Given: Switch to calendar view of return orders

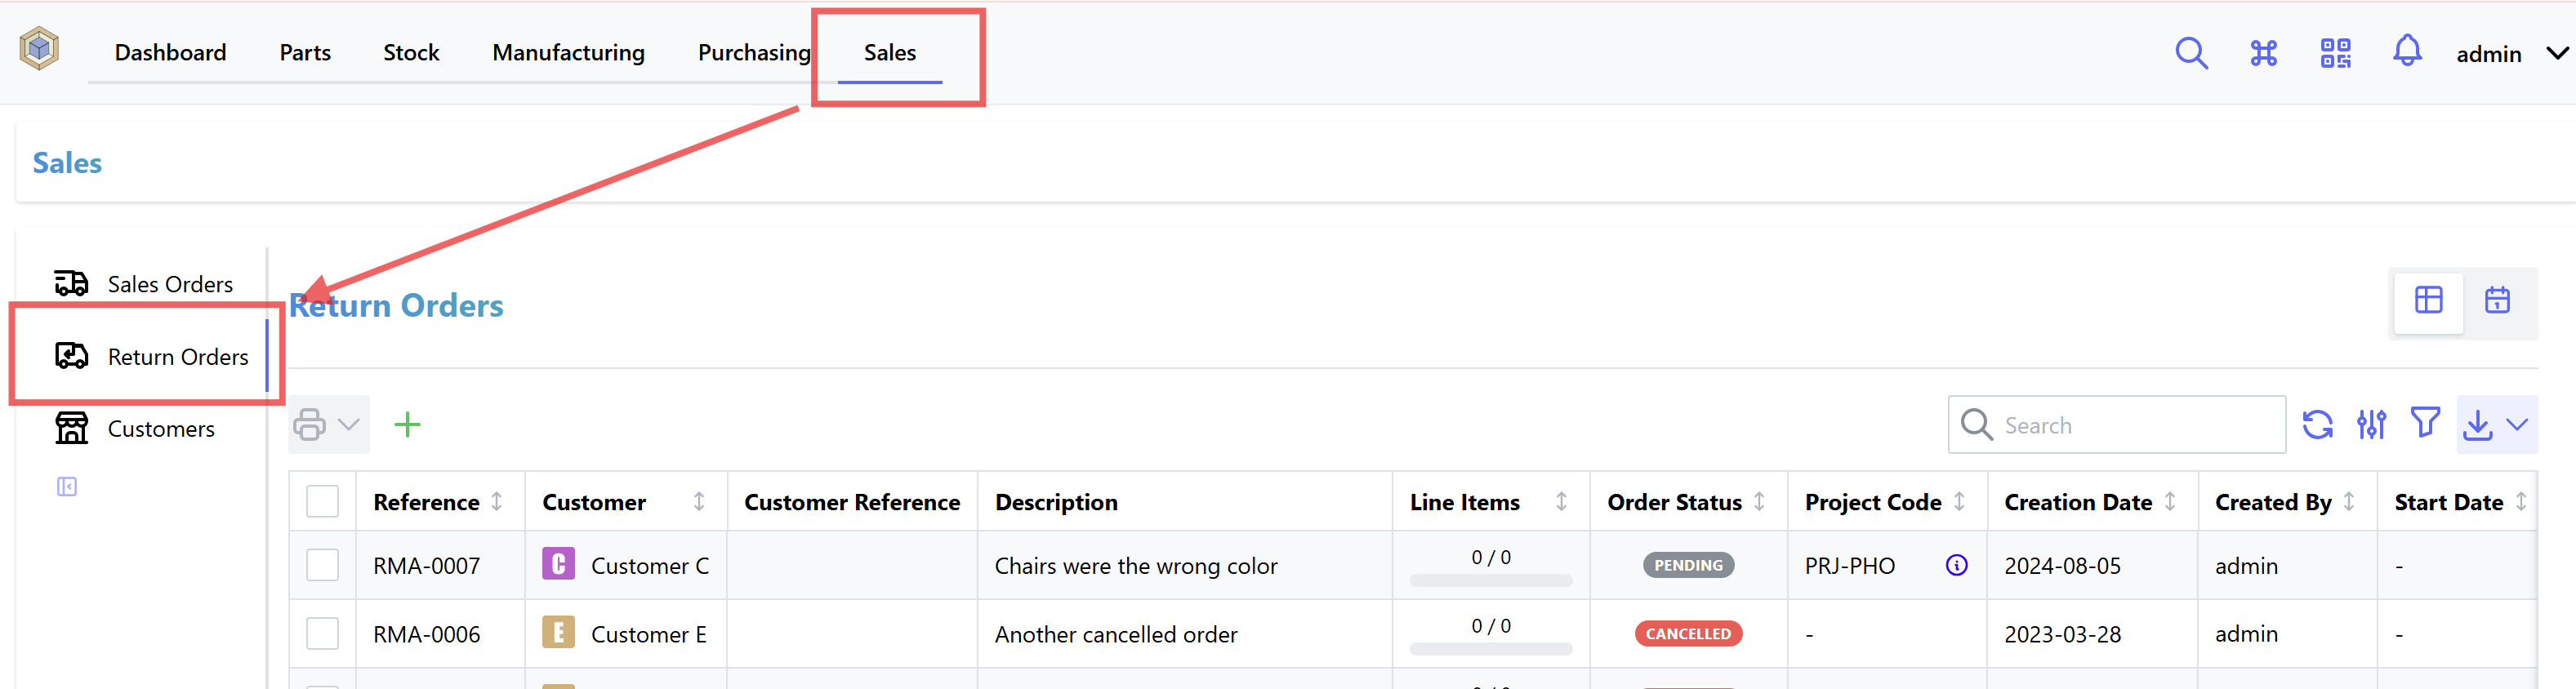Looking at the screenshot, I should 2497,299.
